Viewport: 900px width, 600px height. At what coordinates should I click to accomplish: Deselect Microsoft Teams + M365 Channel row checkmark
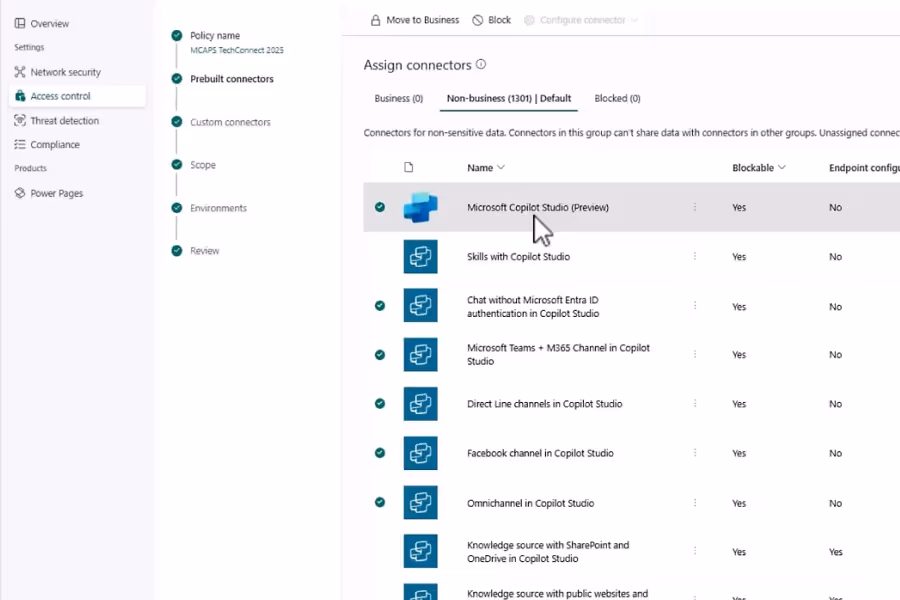[380, 355]
